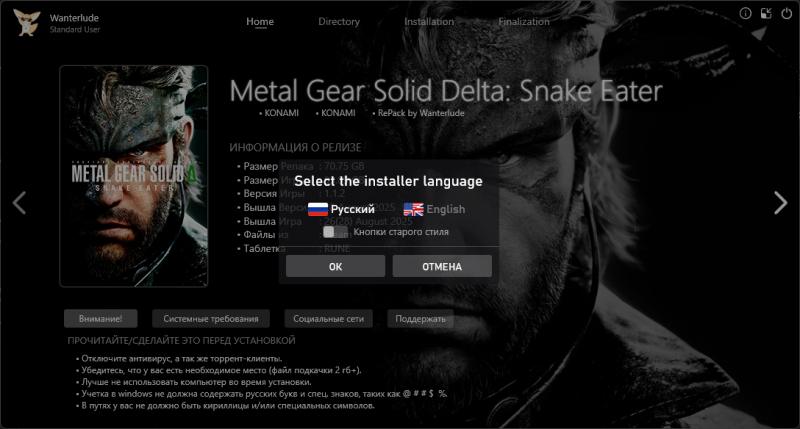Open the Социальные сети section
Screen dimensions: 800x429
328,318
